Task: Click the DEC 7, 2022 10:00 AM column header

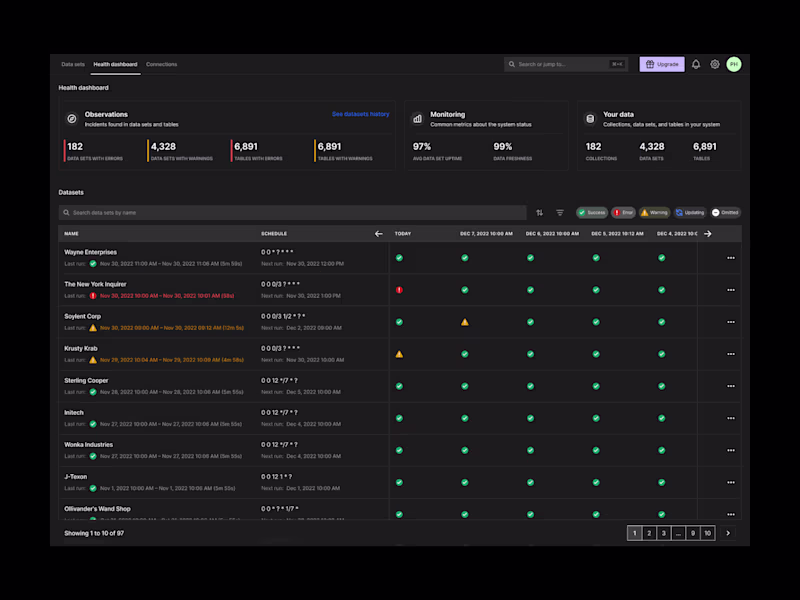Action: pyautogui.click(x=486, y=234)
